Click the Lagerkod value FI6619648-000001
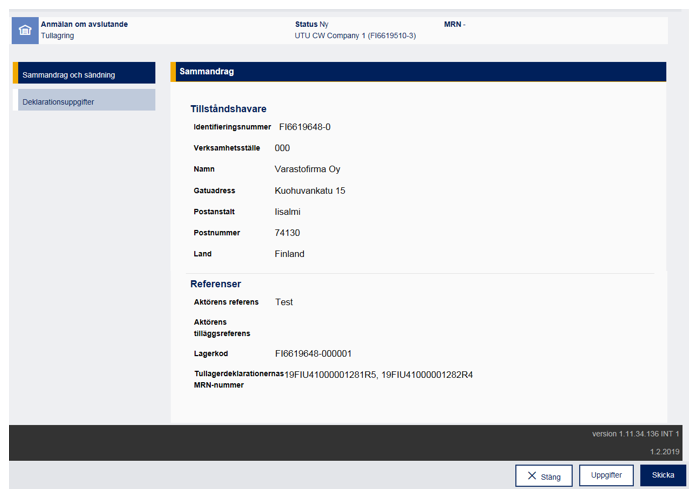Viewport: 699px width, 498px height. pyautogui.click(x=313, y=353)
